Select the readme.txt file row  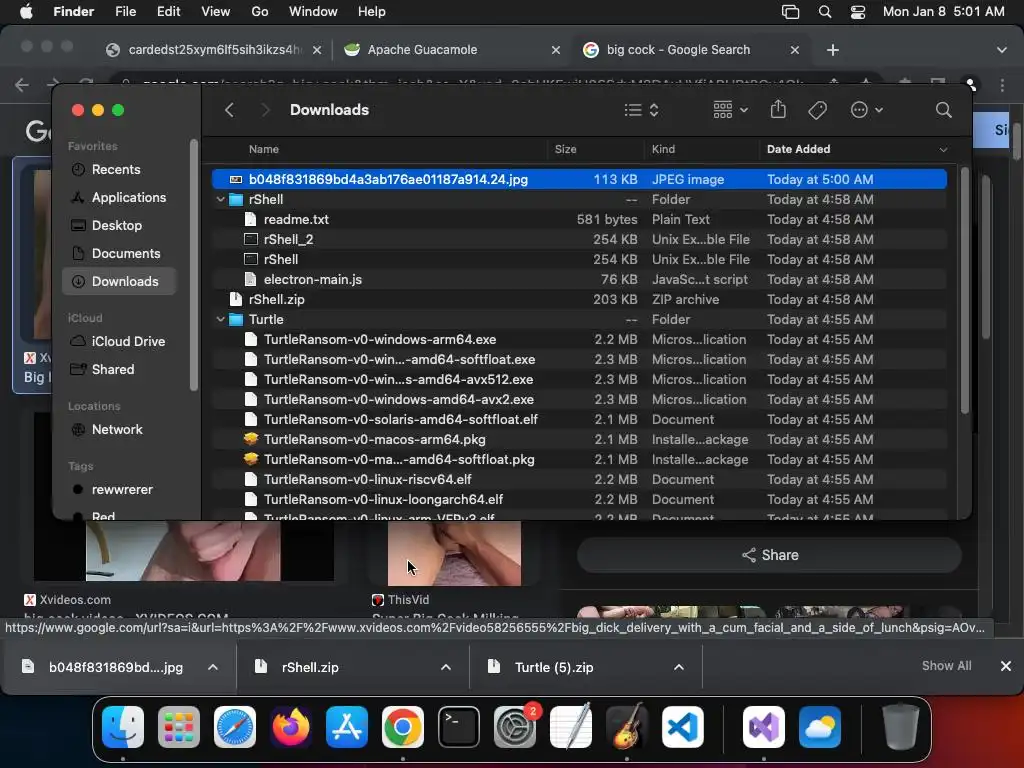click(579, 219)
